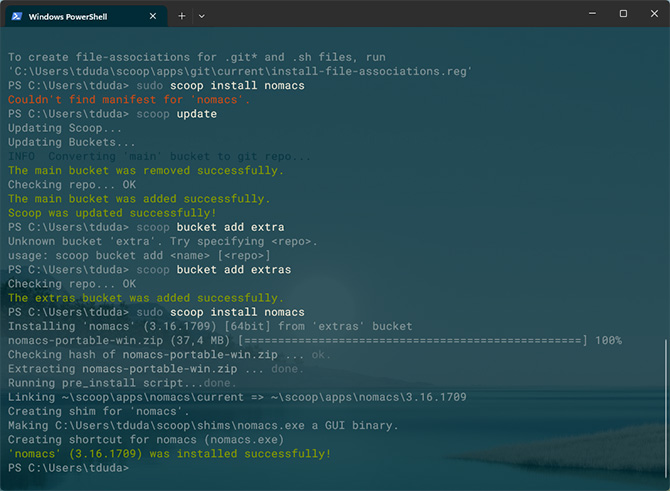Click the PowerShell icon in the tab
This screenshot has width=670, height=491.
coord(17,16)
